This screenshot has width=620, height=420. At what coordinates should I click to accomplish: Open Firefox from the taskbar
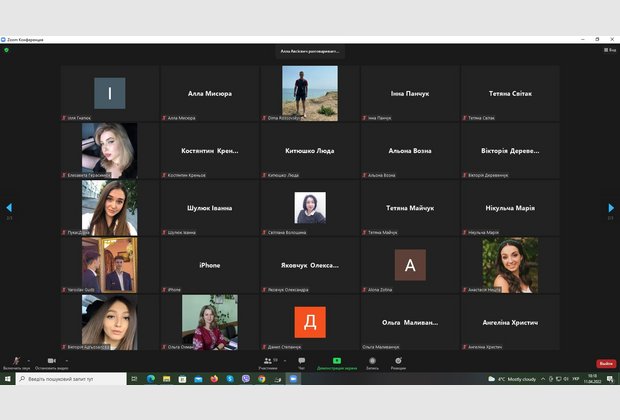click(212, 379)
